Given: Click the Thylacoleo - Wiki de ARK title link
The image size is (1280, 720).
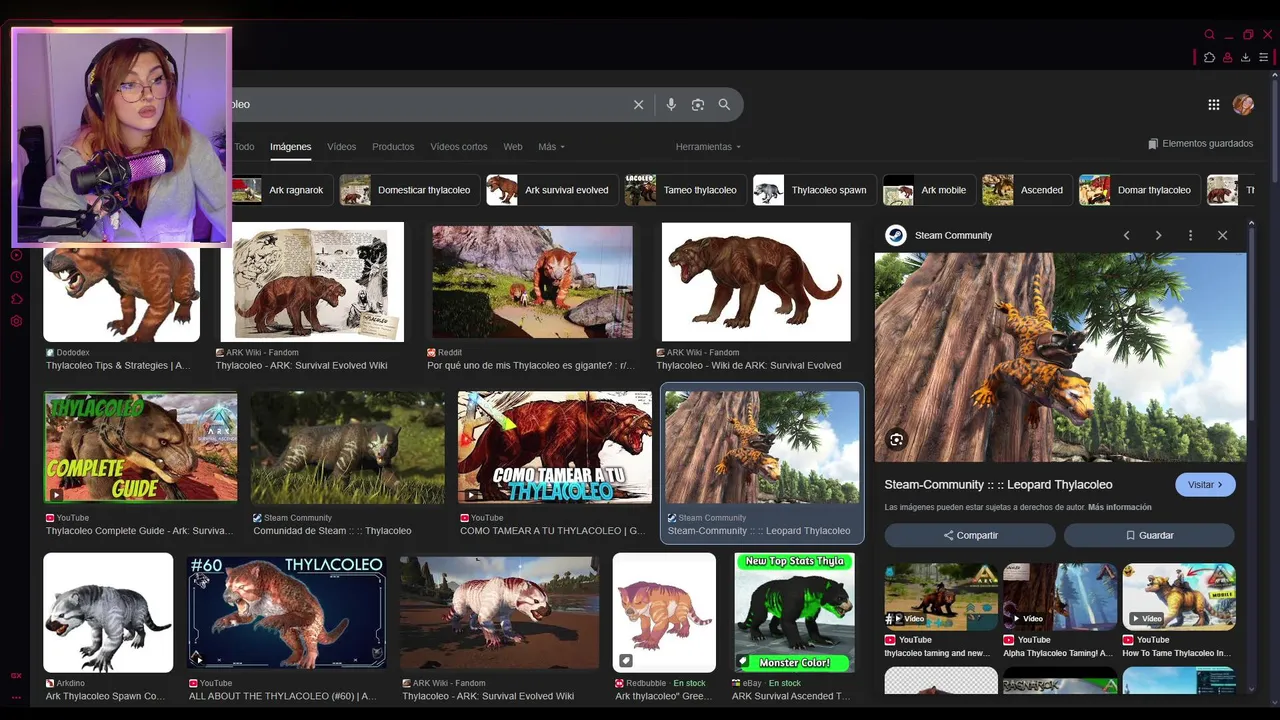Looking at the screenshot, I should coord(749,366).
